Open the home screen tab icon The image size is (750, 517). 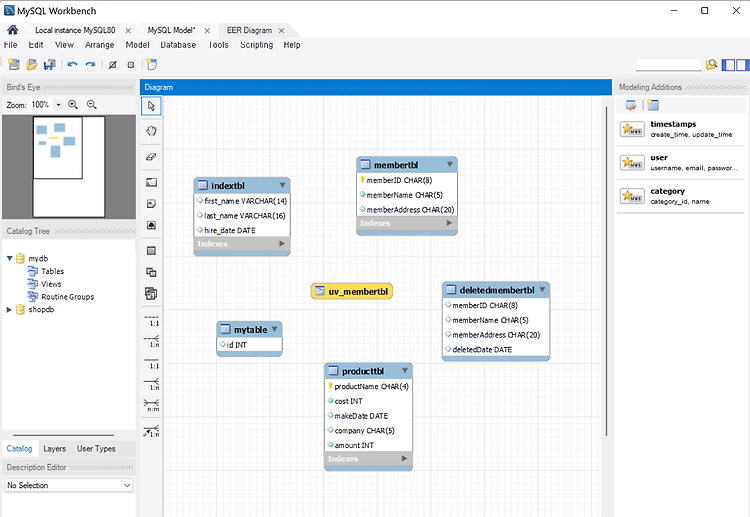click(x=12, y=30)
